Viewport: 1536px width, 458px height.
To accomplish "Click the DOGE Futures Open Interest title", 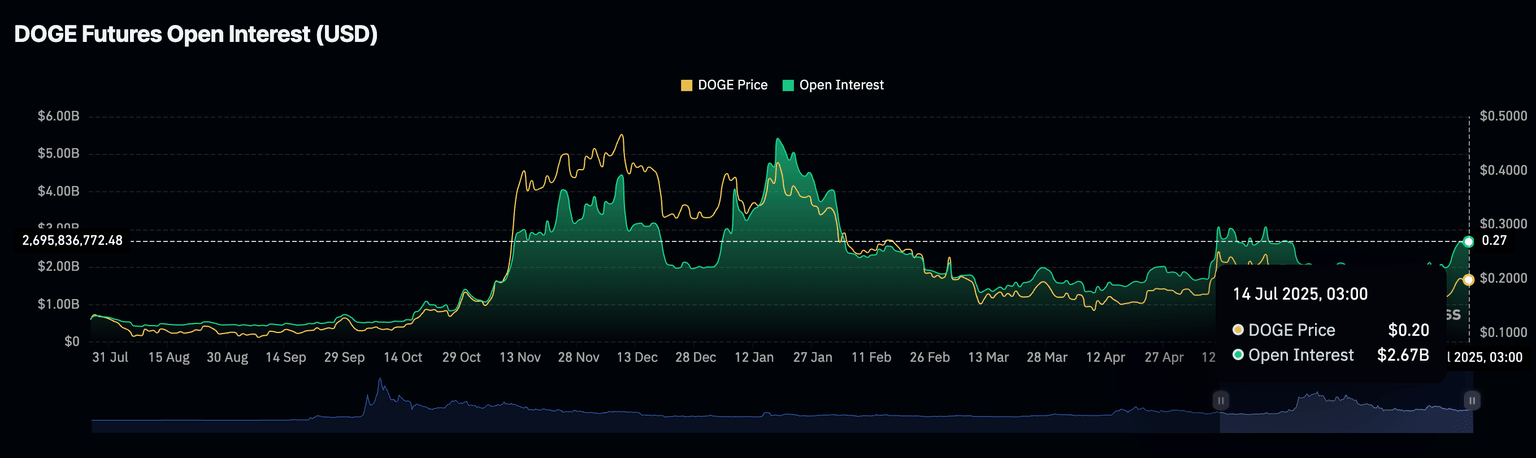I will pos(195,33).
